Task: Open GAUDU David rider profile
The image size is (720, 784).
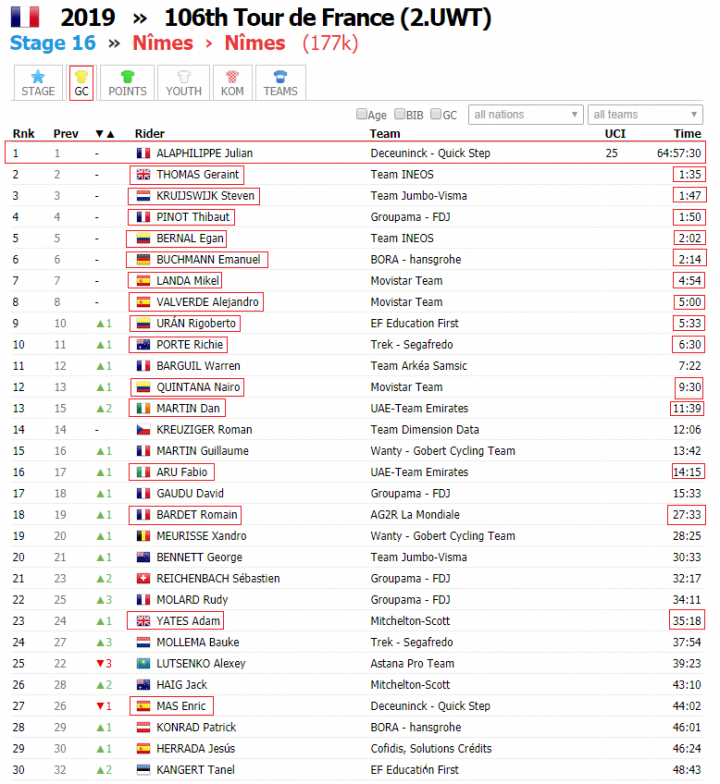Action: [190, 494]
